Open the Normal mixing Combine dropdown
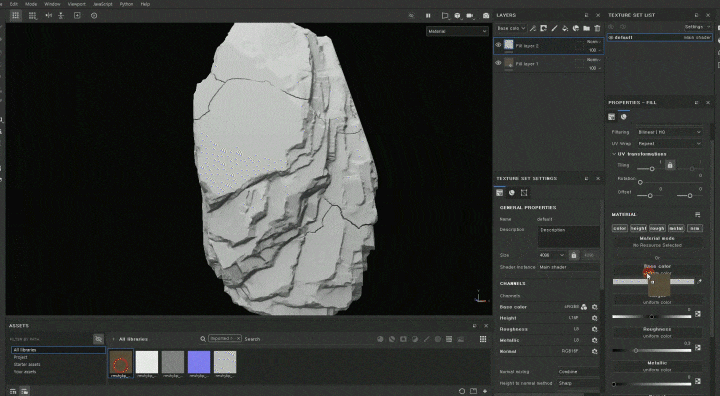This screenshot has height=396, width=720. pyautogui.click(x=579, y=372)
